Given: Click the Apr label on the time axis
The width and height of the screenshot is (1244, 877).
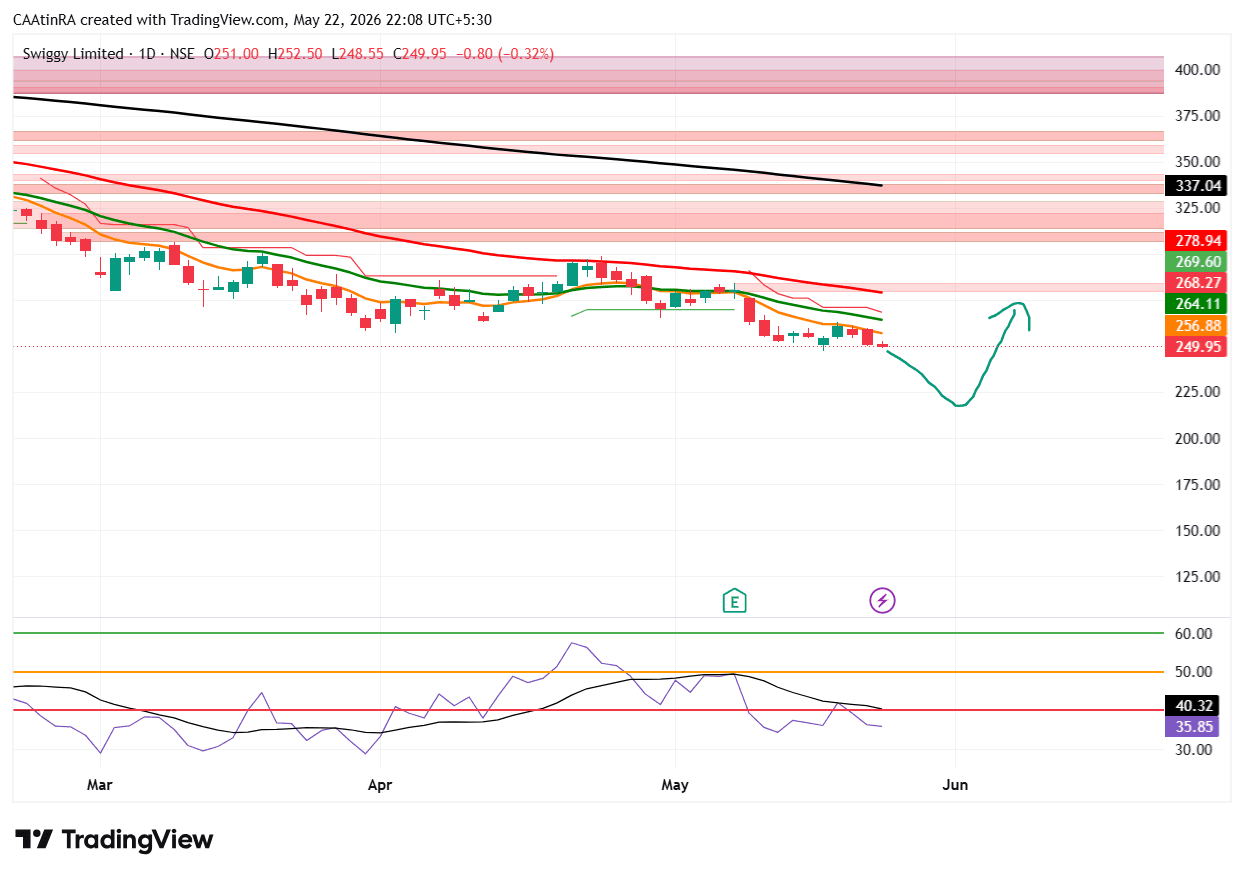Looking at the screenshot, I should click(x=380, y=785).
